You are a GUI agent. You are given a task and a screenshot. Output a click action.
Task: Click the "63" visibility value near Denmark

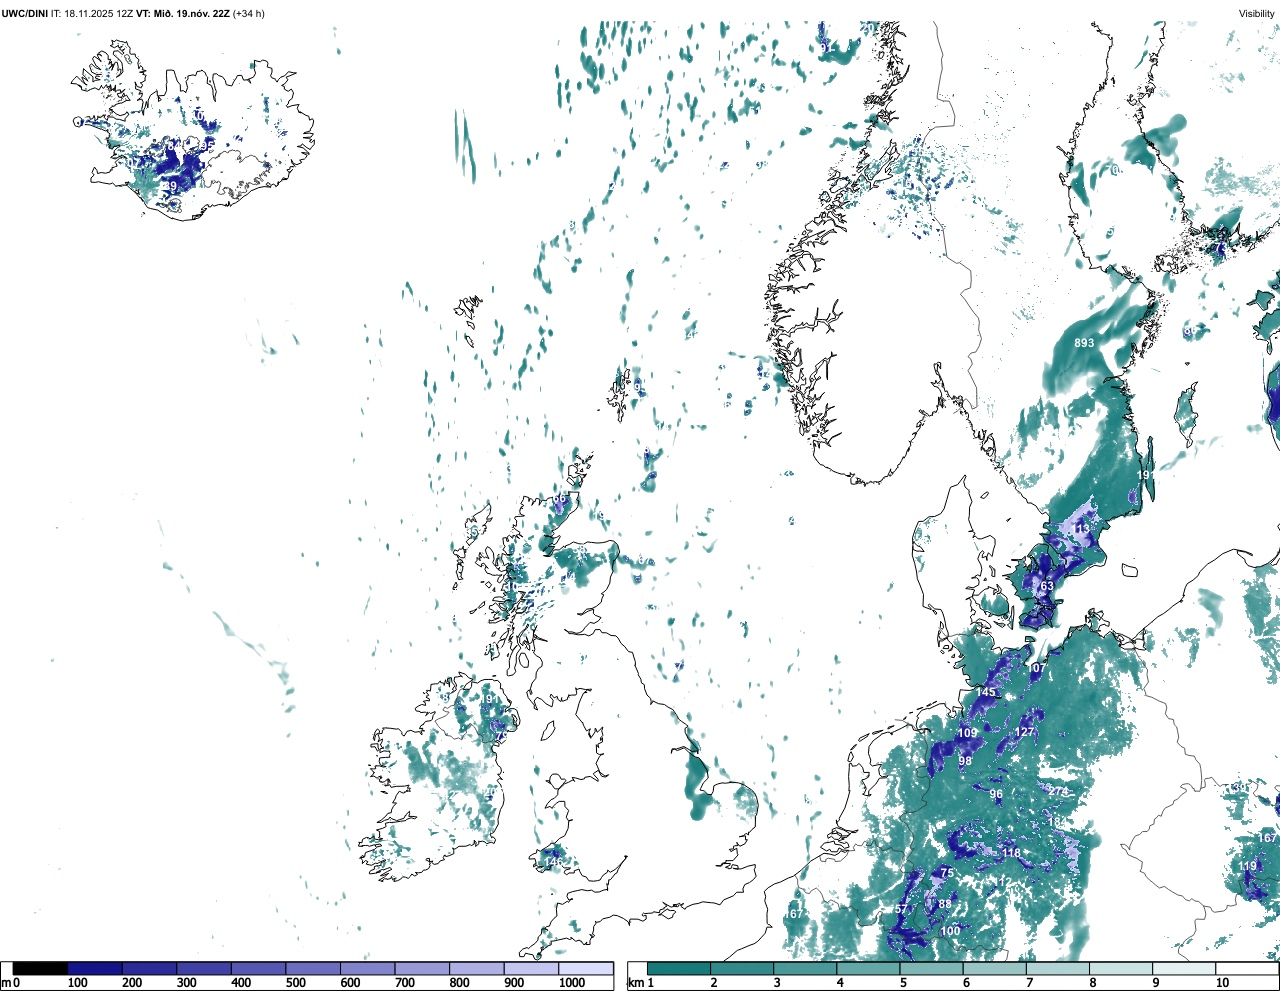coord(1047,587)
